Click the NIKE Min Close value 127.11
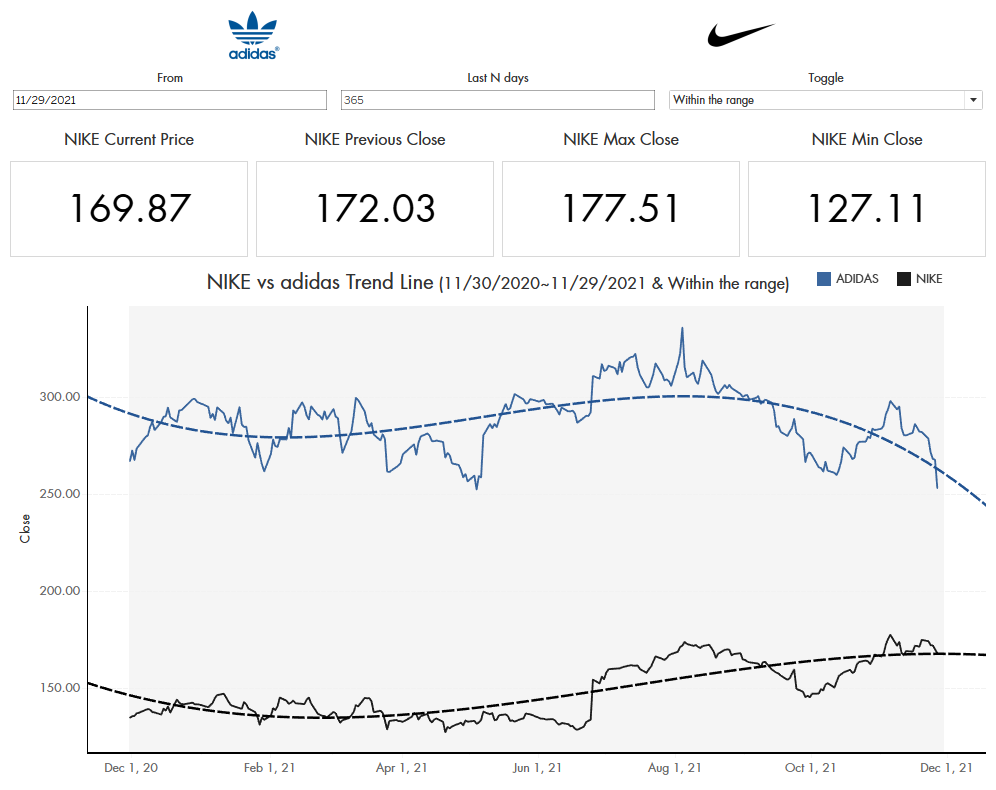The width and height of the screenshot is (996, 790). click(866, 208)
